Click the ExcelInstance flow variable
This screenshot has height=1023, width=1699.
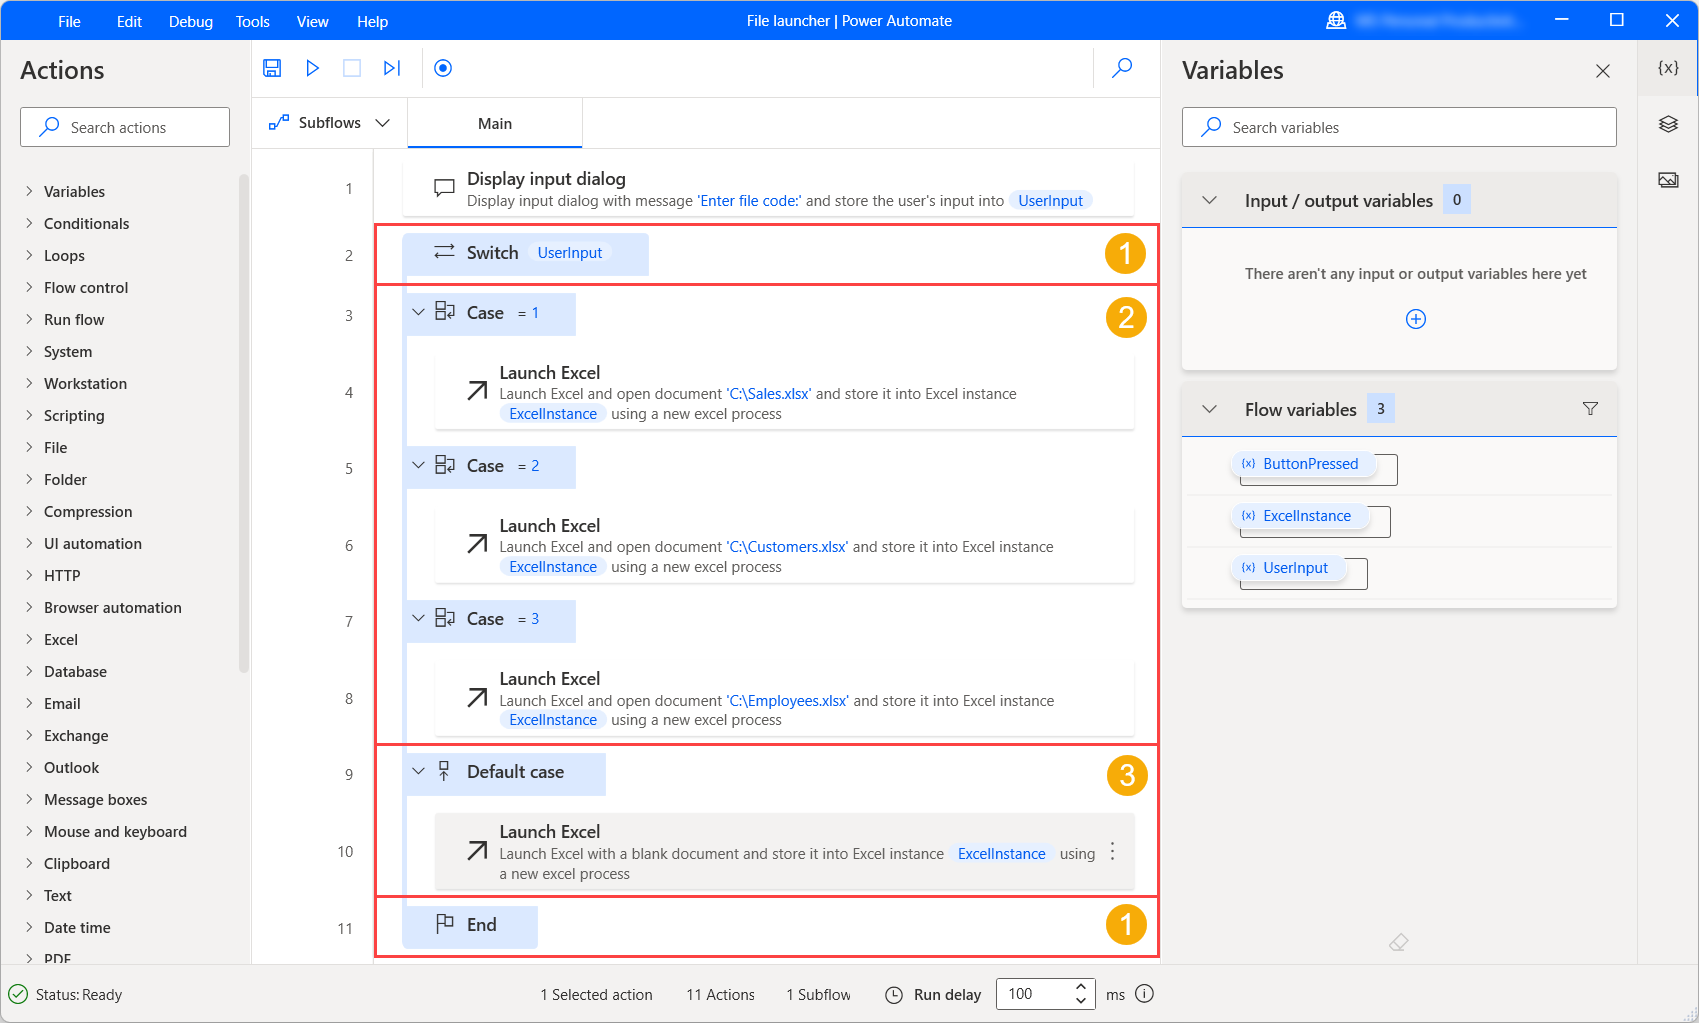[1307, 516]
